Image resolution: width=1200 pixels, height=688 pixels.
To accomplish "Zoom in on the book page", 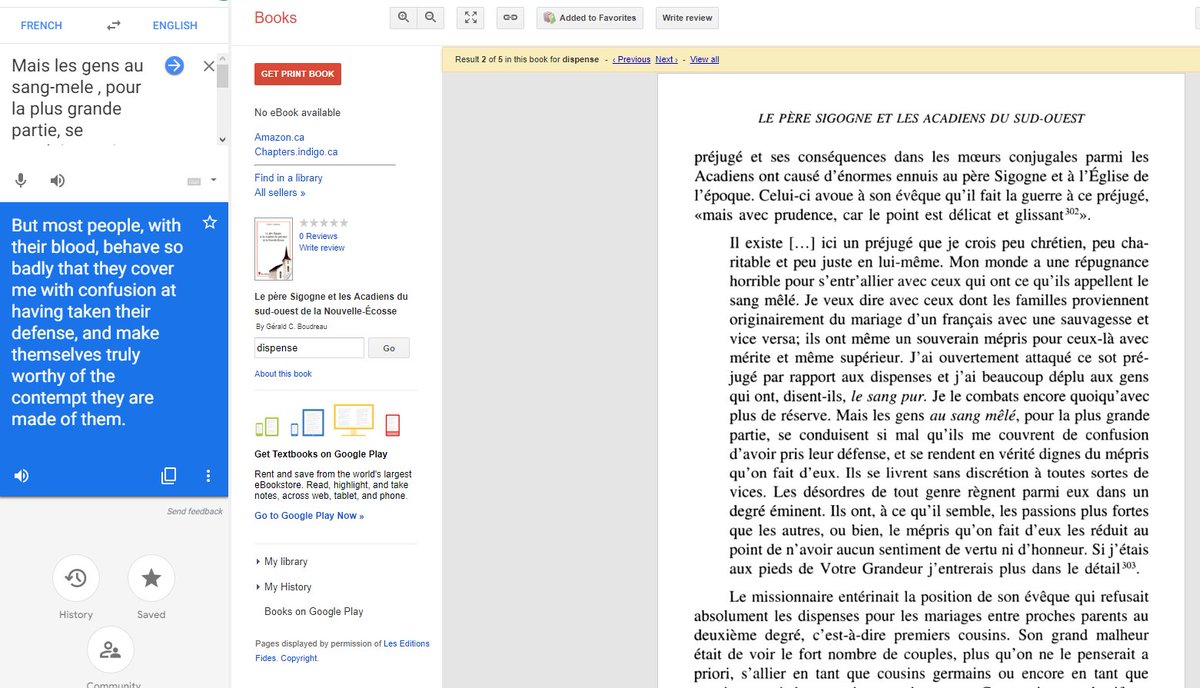I will (403, 17).
